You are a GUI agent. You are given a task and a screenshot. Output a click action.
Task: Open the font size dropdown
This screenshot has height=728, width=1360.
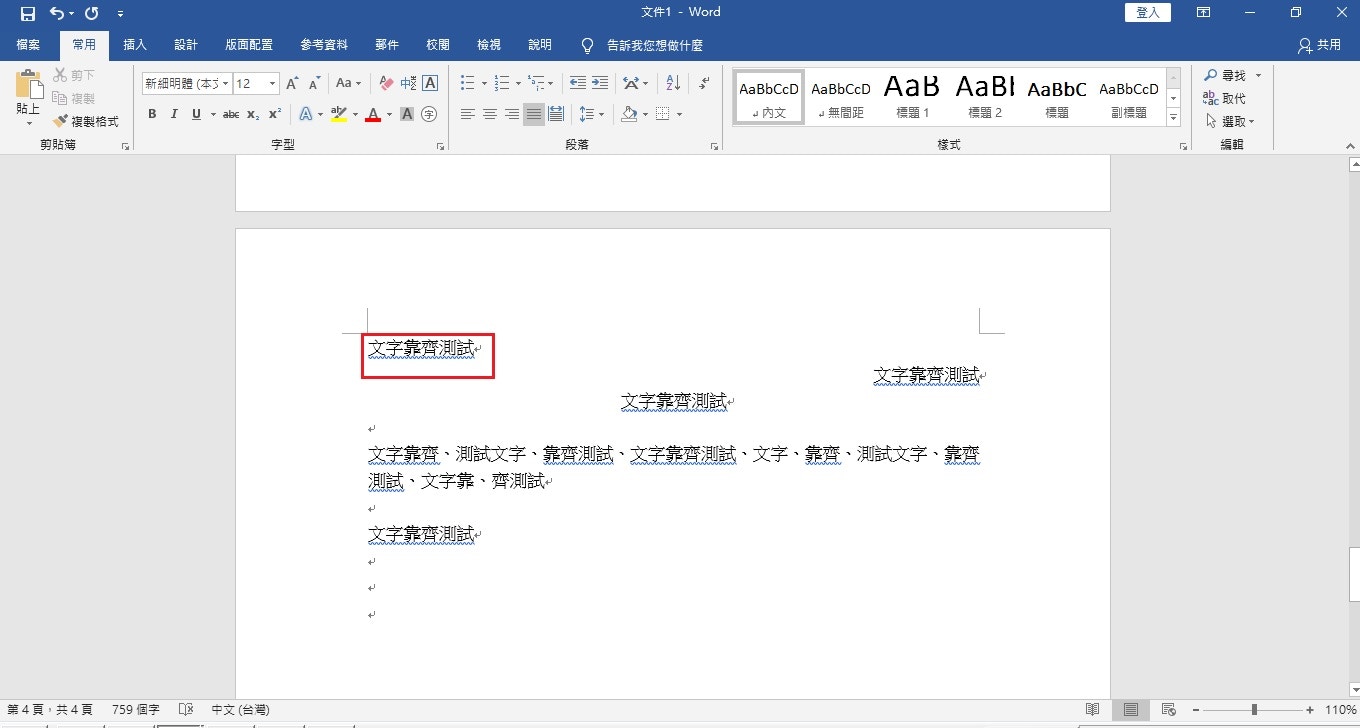click(x=272, y=84)
